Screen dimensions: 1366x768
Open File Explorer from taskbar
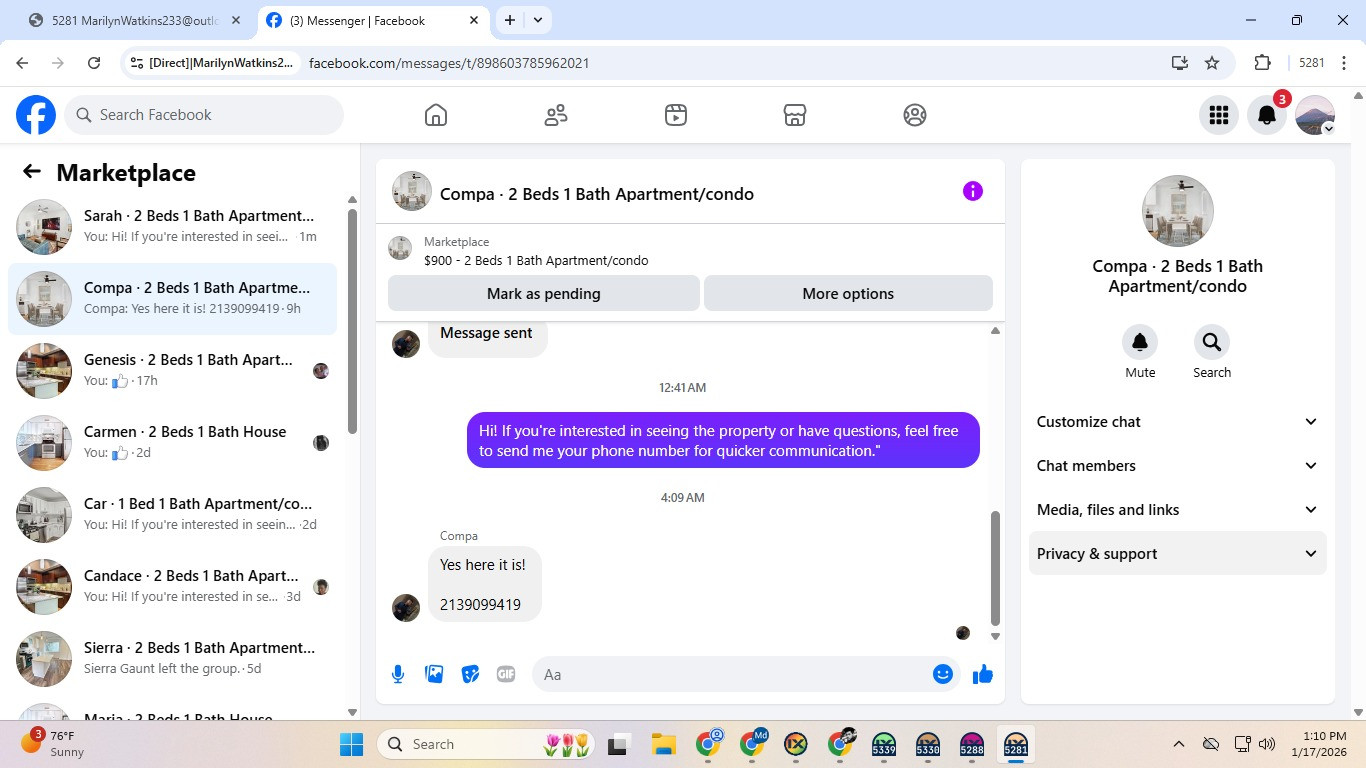(663, 744)
